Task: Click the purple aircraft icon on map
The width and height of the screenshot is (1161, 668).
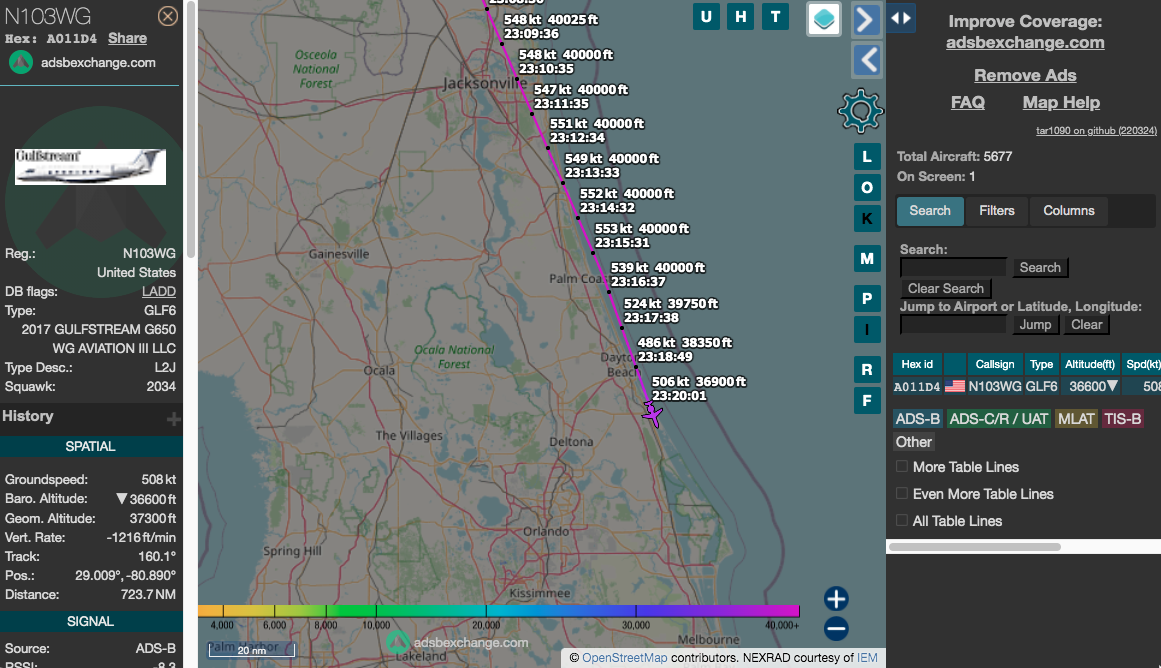Action: [x=652, y=413]
